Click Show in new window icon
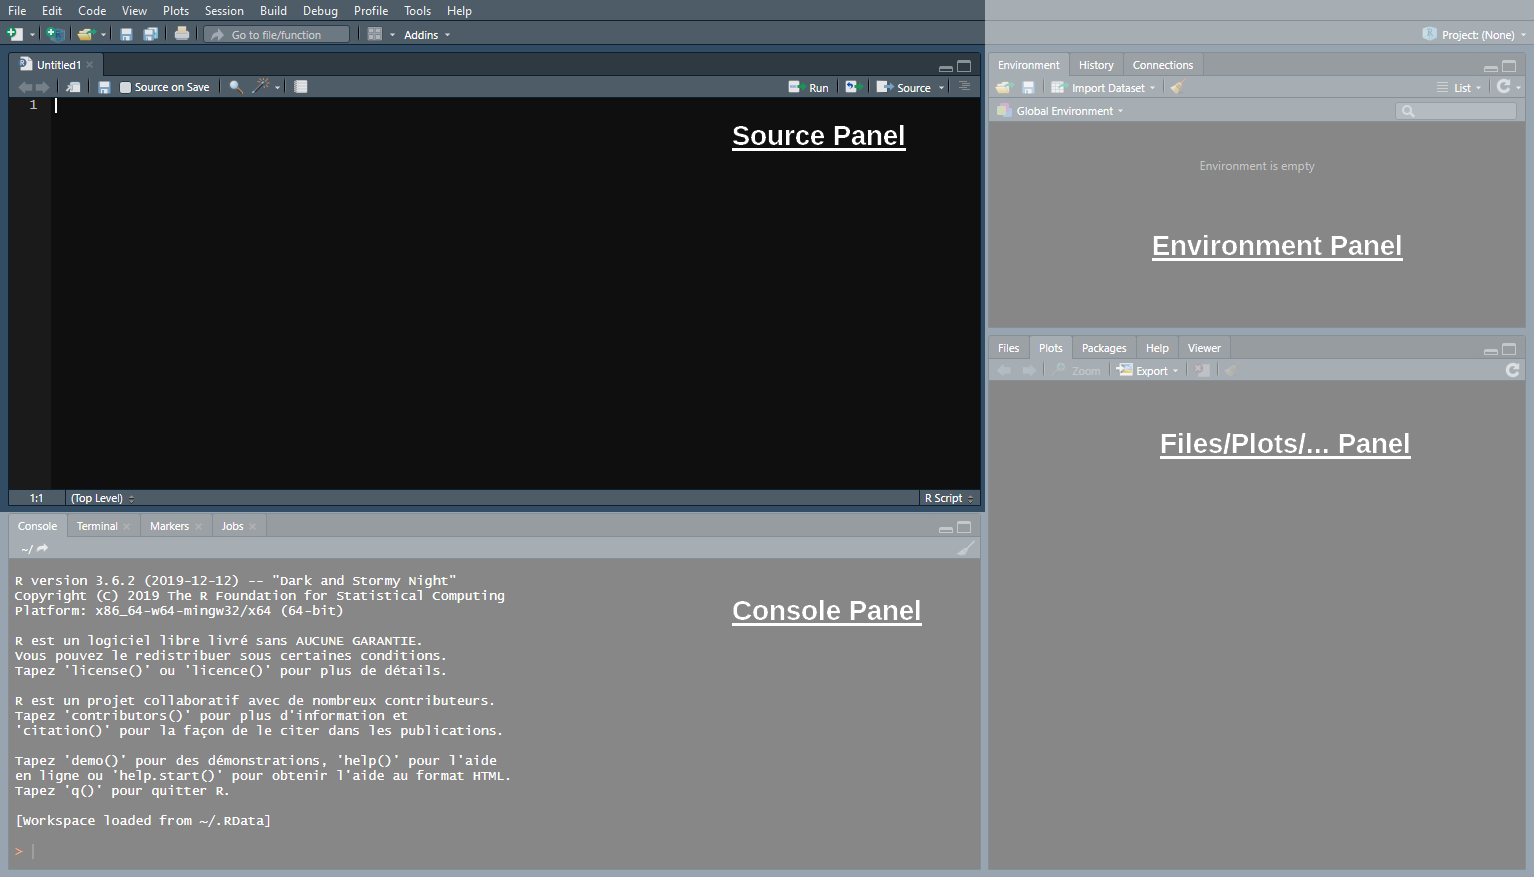 74,87
